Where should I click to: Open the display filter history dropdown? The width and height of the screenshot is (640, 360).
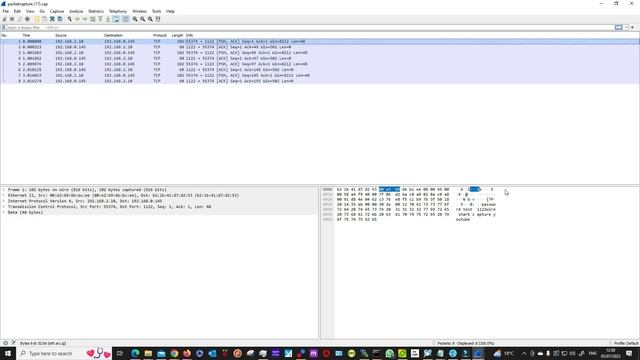(x=626, y=28)
